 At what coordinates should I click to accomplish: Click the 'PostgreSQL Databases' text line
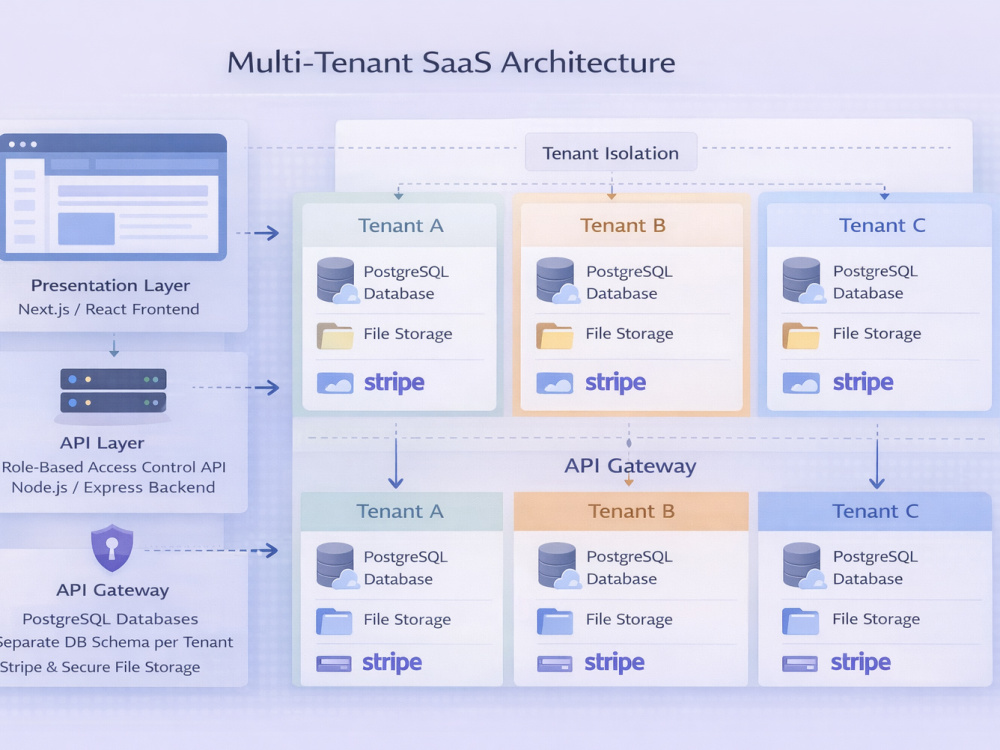pyautogui.click(x=110, y=619)
